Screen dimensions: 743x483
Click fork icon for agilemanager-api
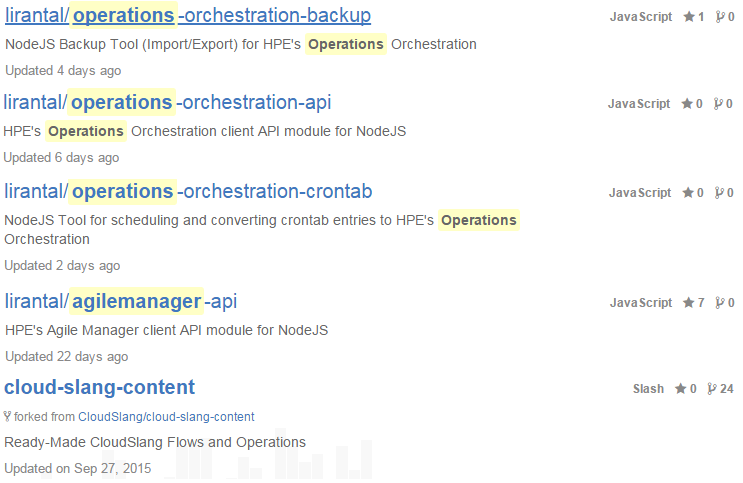point(718,302)
